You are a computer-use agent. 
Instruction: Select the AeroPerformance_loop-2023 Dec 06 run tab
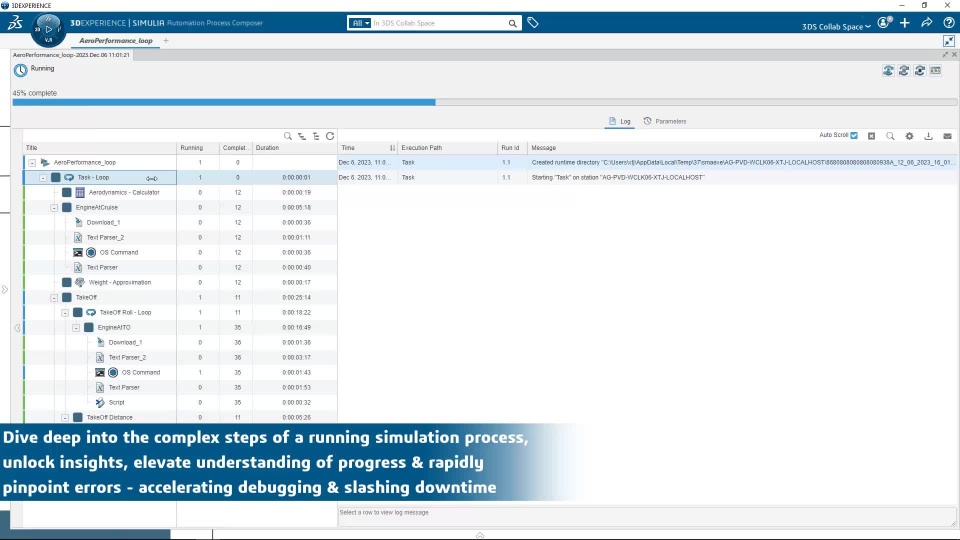(72, 54)
